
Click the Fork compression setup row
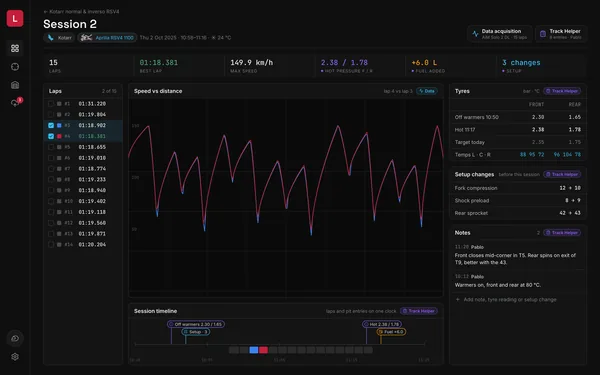pos(518,188)
